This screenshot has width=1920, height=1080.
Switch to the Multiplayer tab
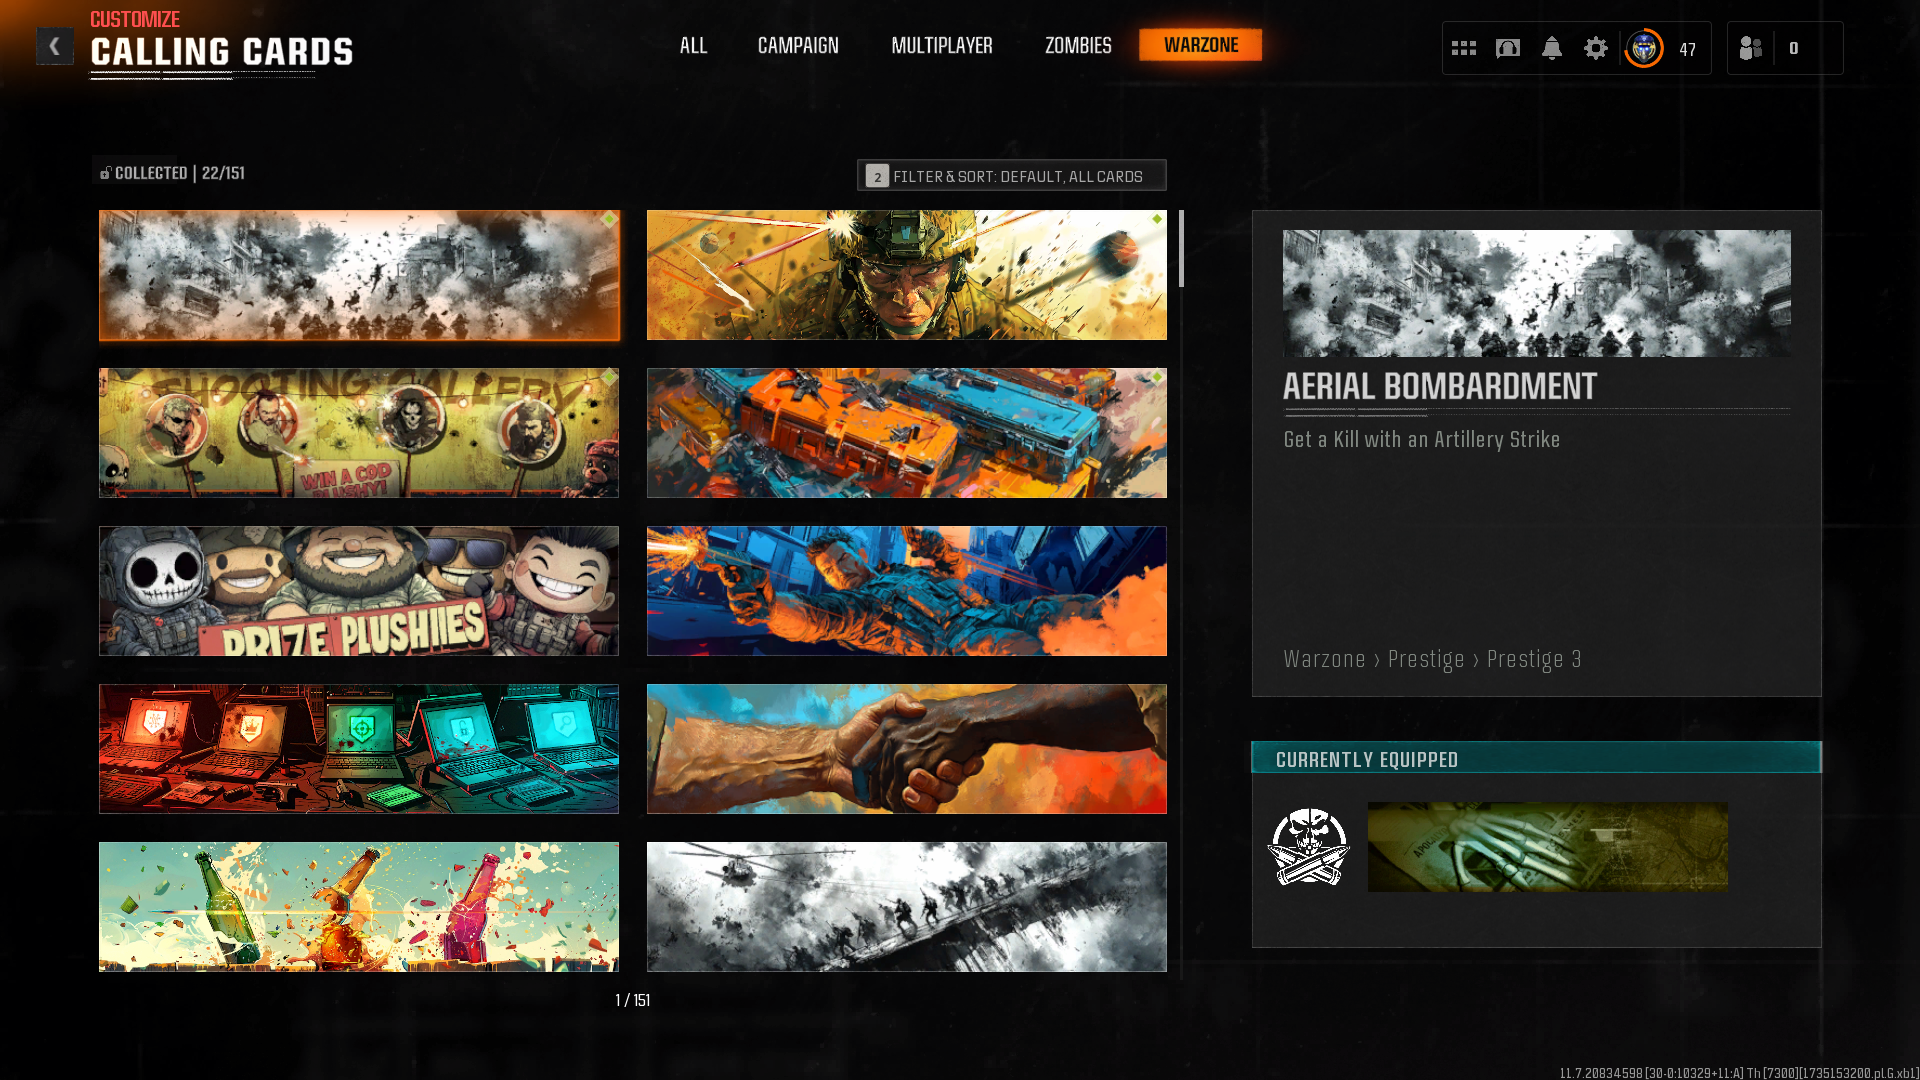pos(942,46)
